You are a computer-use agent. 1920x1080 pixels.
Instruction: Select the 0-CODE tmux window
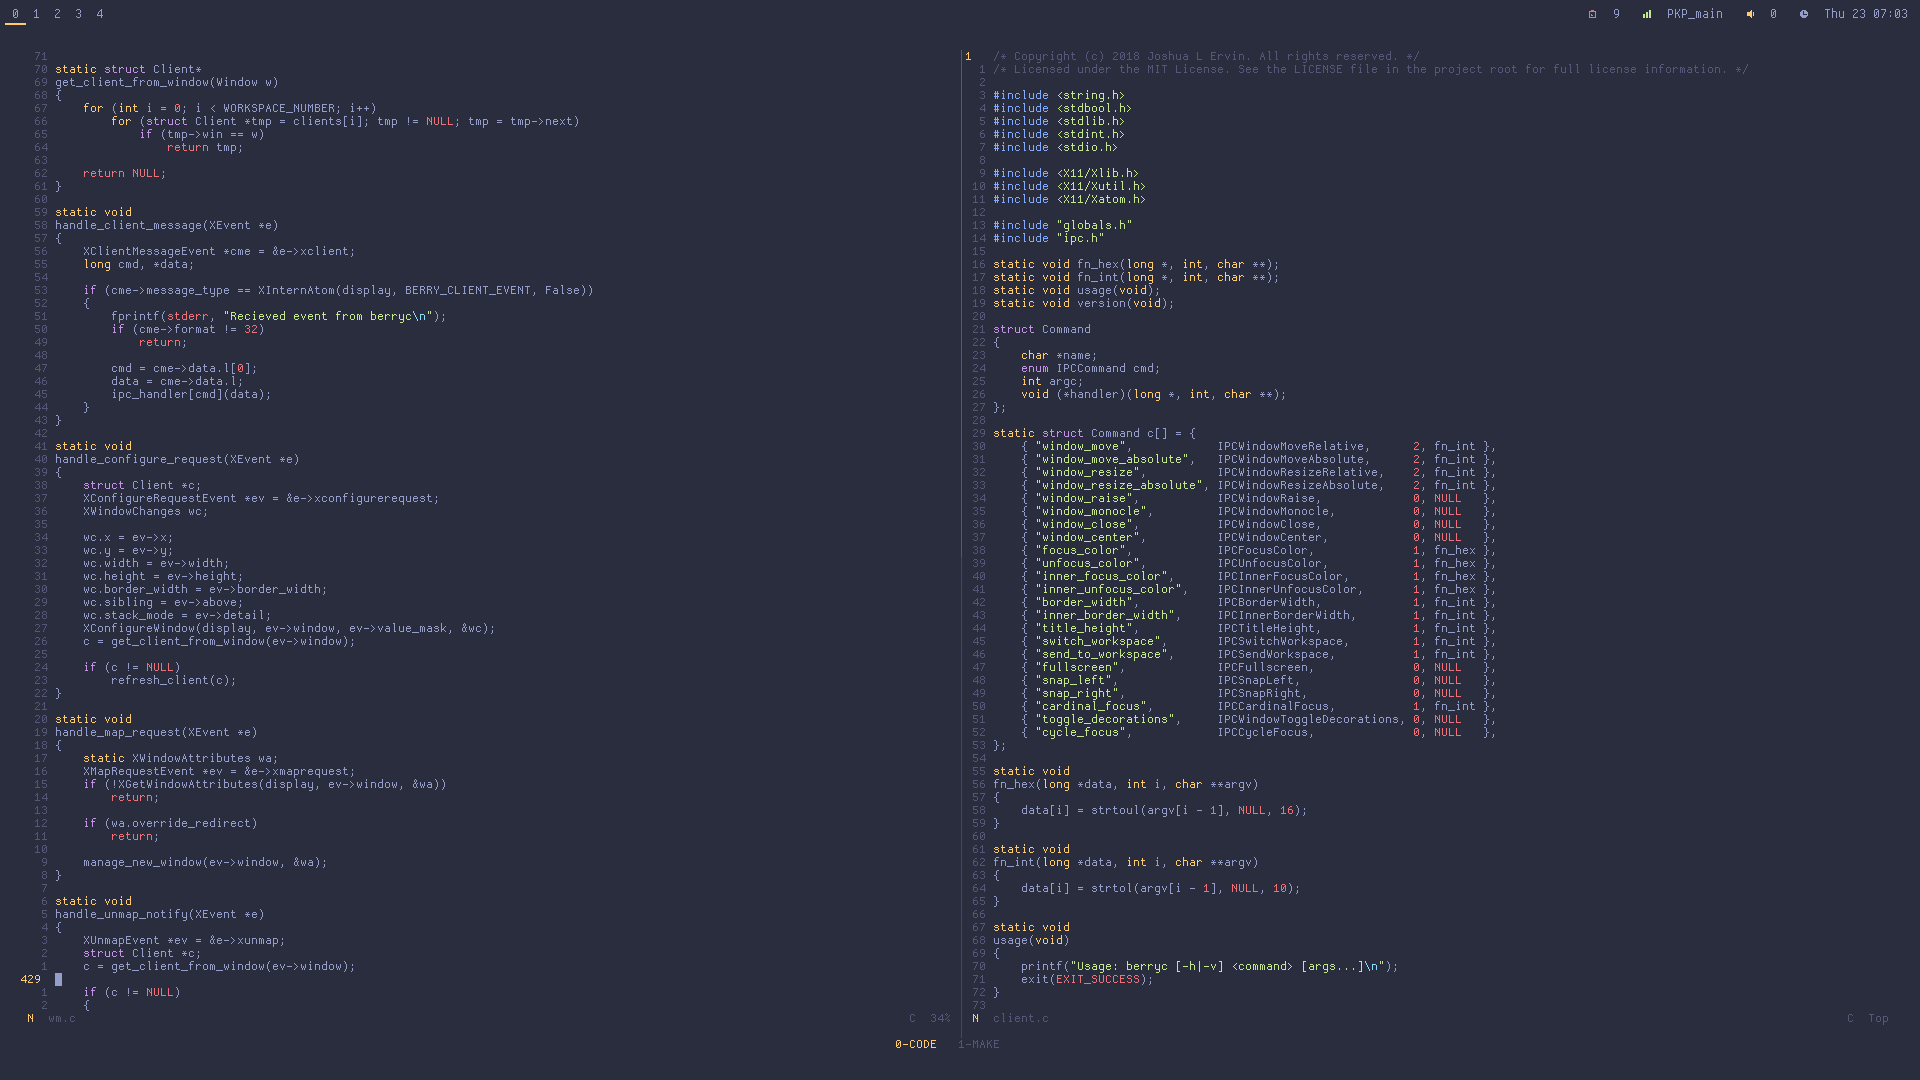pyautogui.click(x=915, y=1044)
